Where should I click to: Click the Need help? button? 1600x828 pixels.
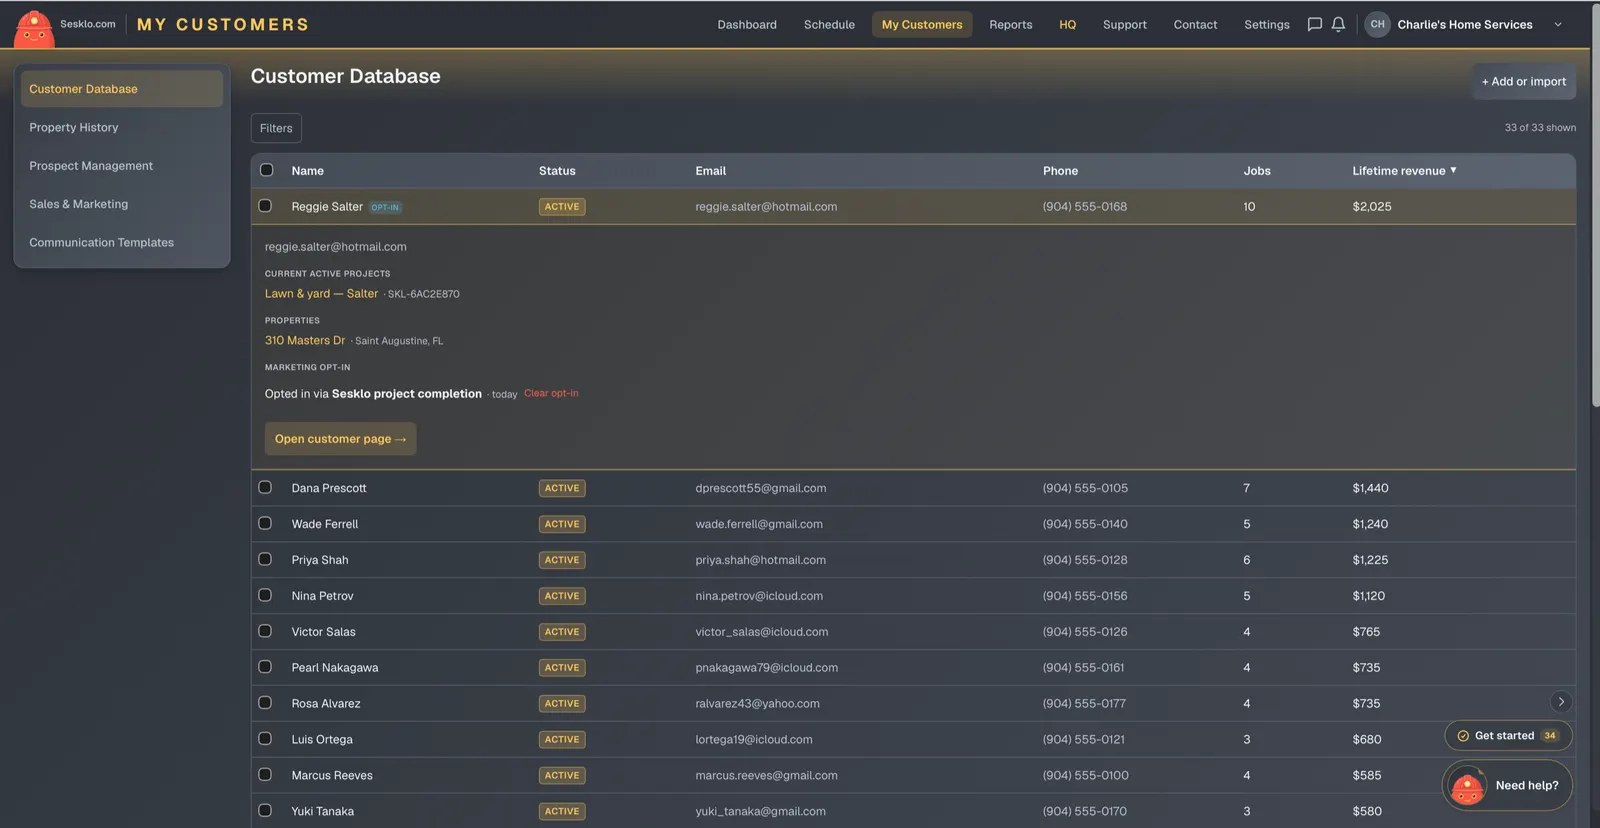pos(1507,786)
